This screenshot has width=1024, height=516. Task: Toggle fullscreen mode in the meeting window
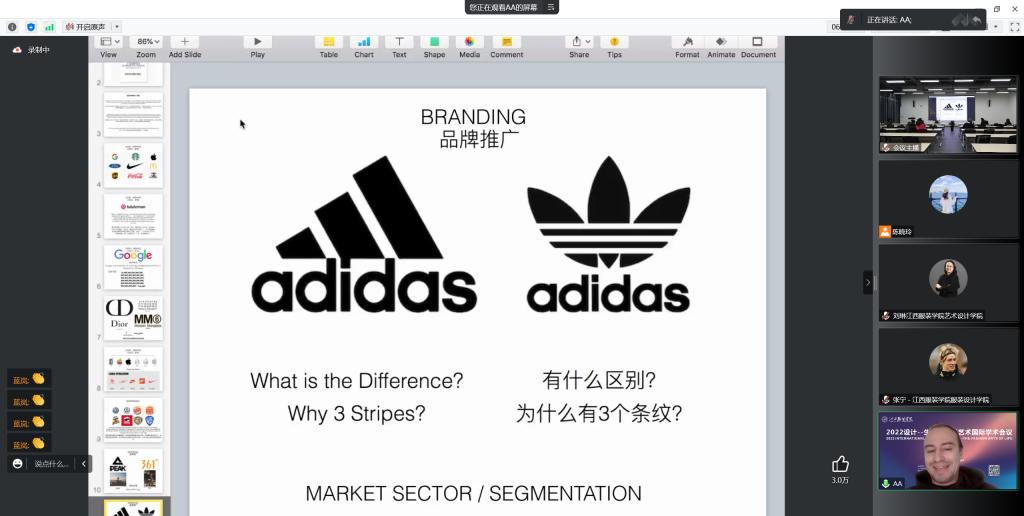[x=1014, y=27]
